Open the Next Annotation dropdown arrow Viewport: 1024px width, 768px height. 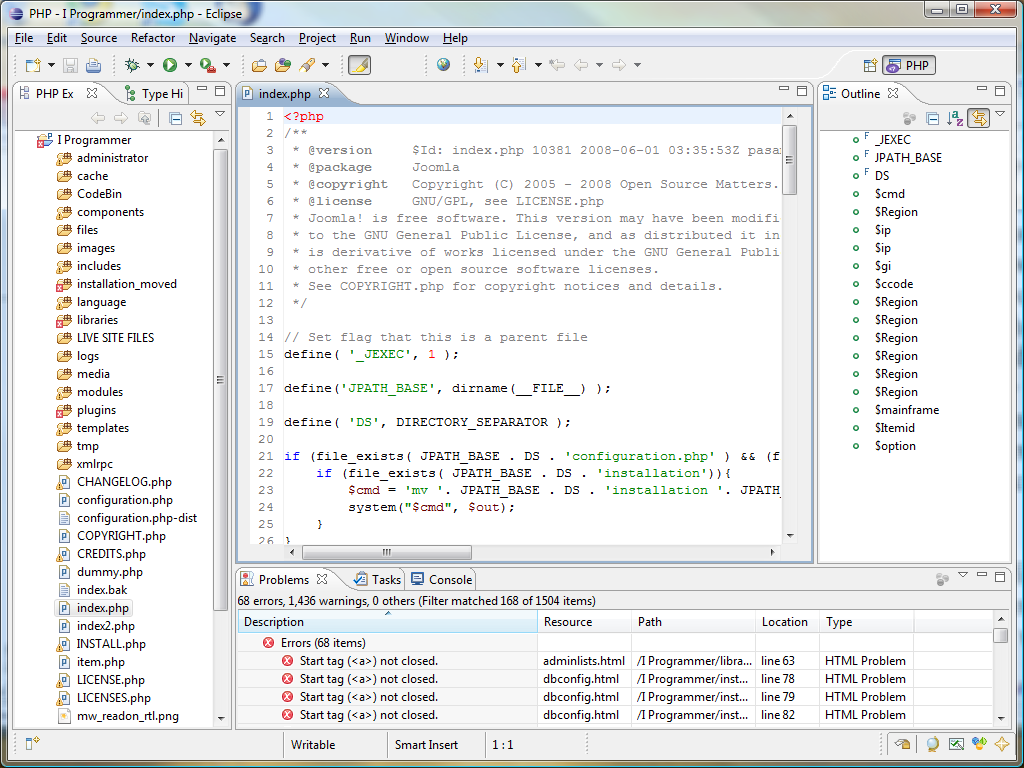pos(500,65)
